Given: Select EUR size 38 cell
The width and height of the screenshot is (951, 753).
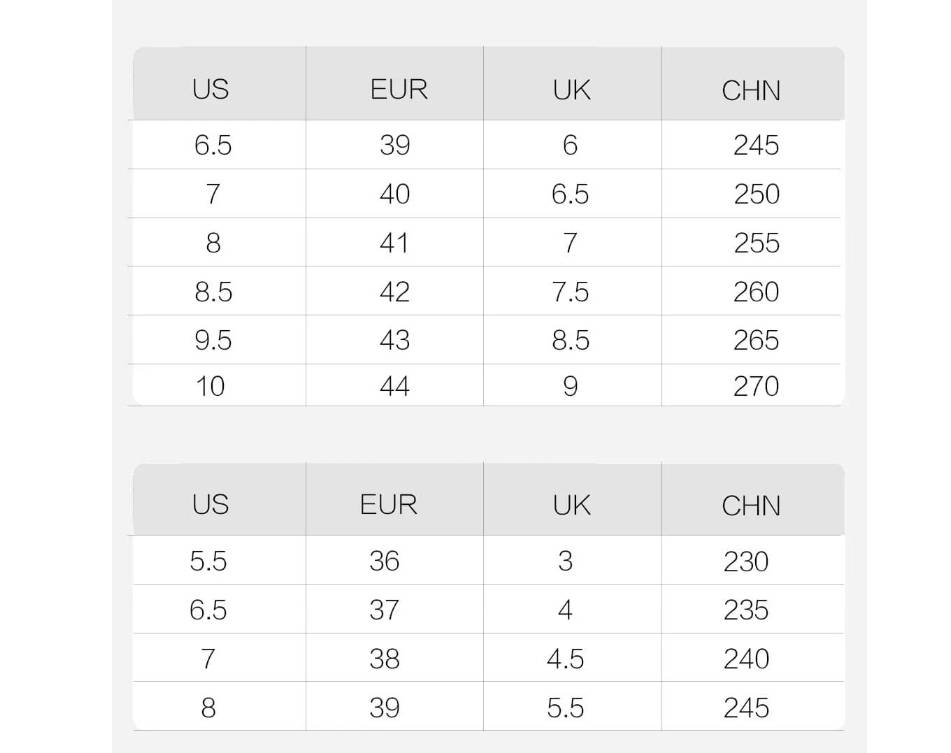Looking at the screenshot, I should [385, 659].
